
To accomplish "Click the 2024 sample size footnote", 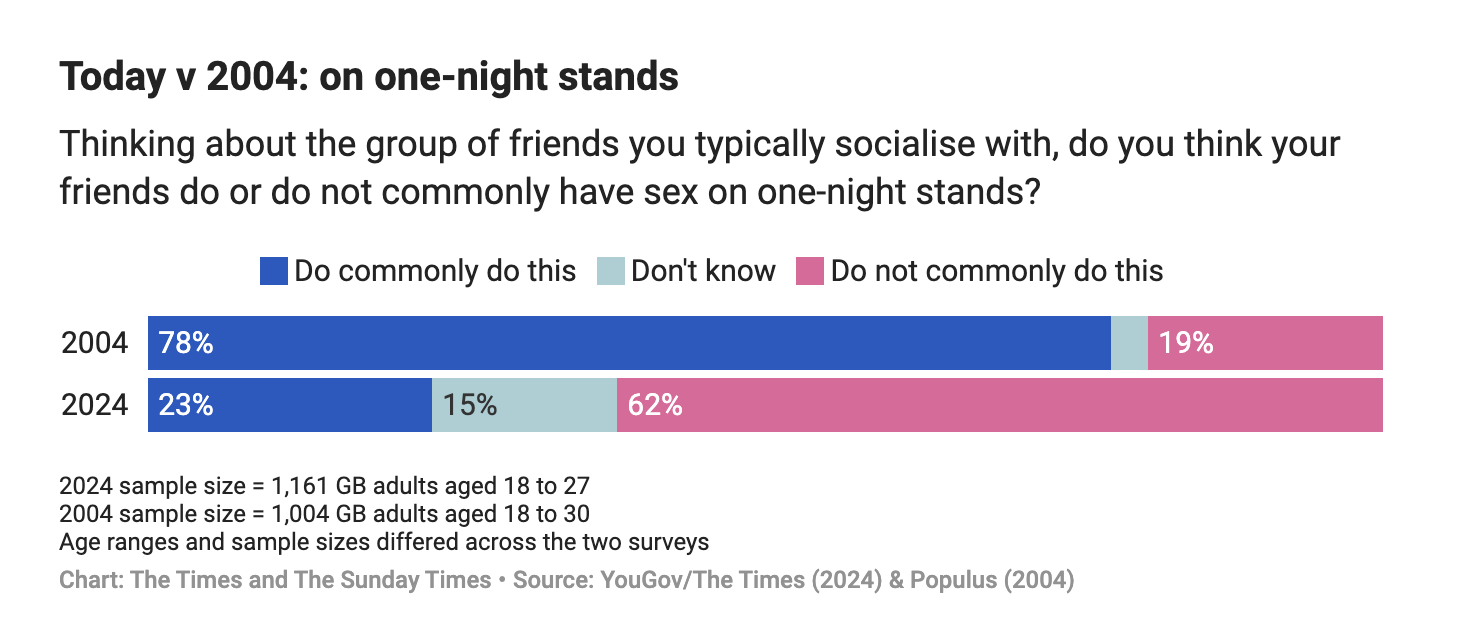I will [x=324, y=487].
